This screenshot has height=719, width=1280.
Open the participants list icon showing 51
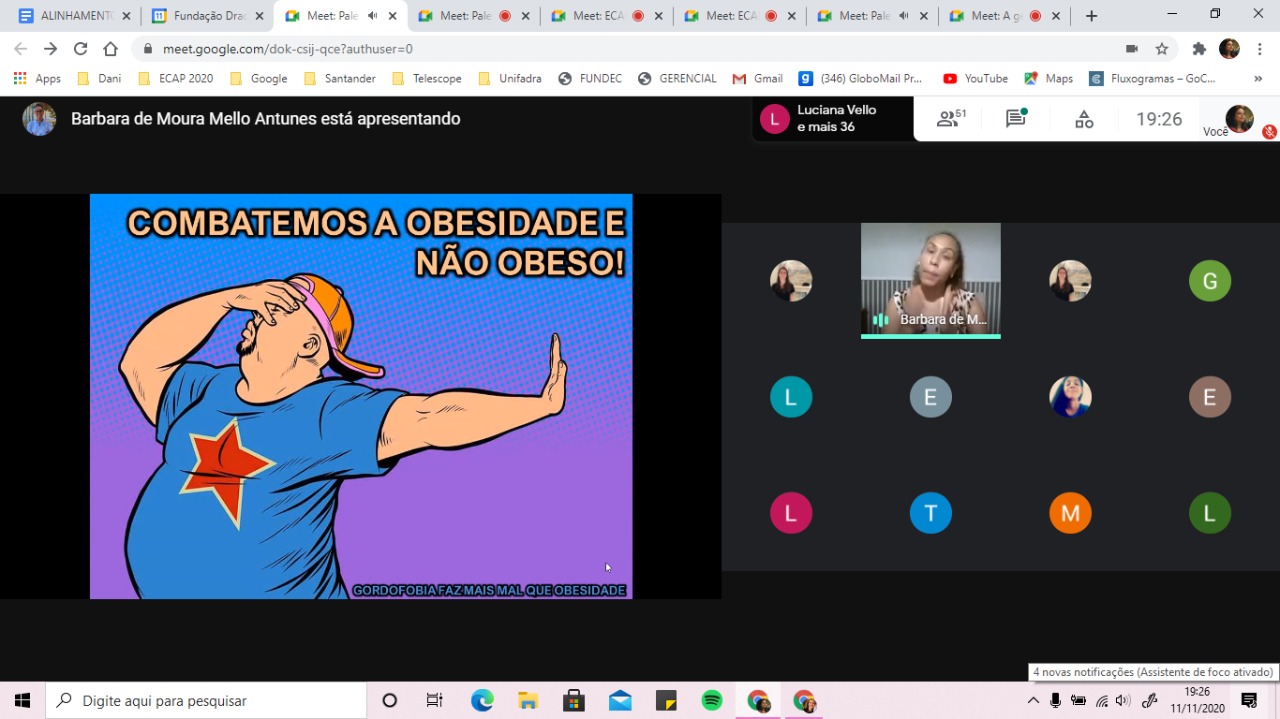950,119
